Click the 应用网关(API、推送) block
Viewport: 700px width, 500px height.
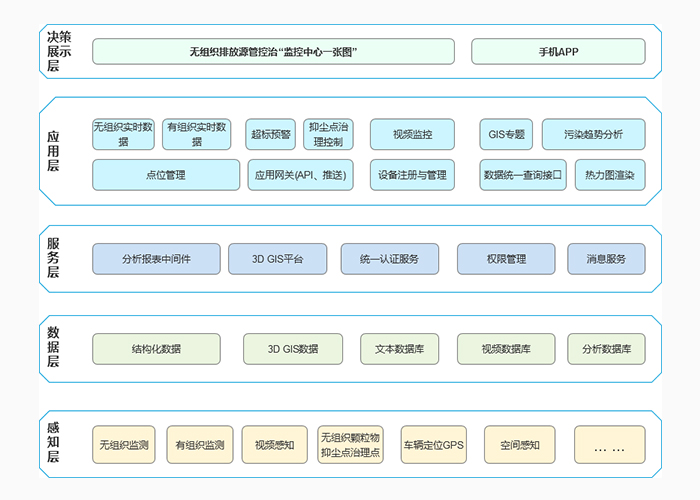pos(300,175)
